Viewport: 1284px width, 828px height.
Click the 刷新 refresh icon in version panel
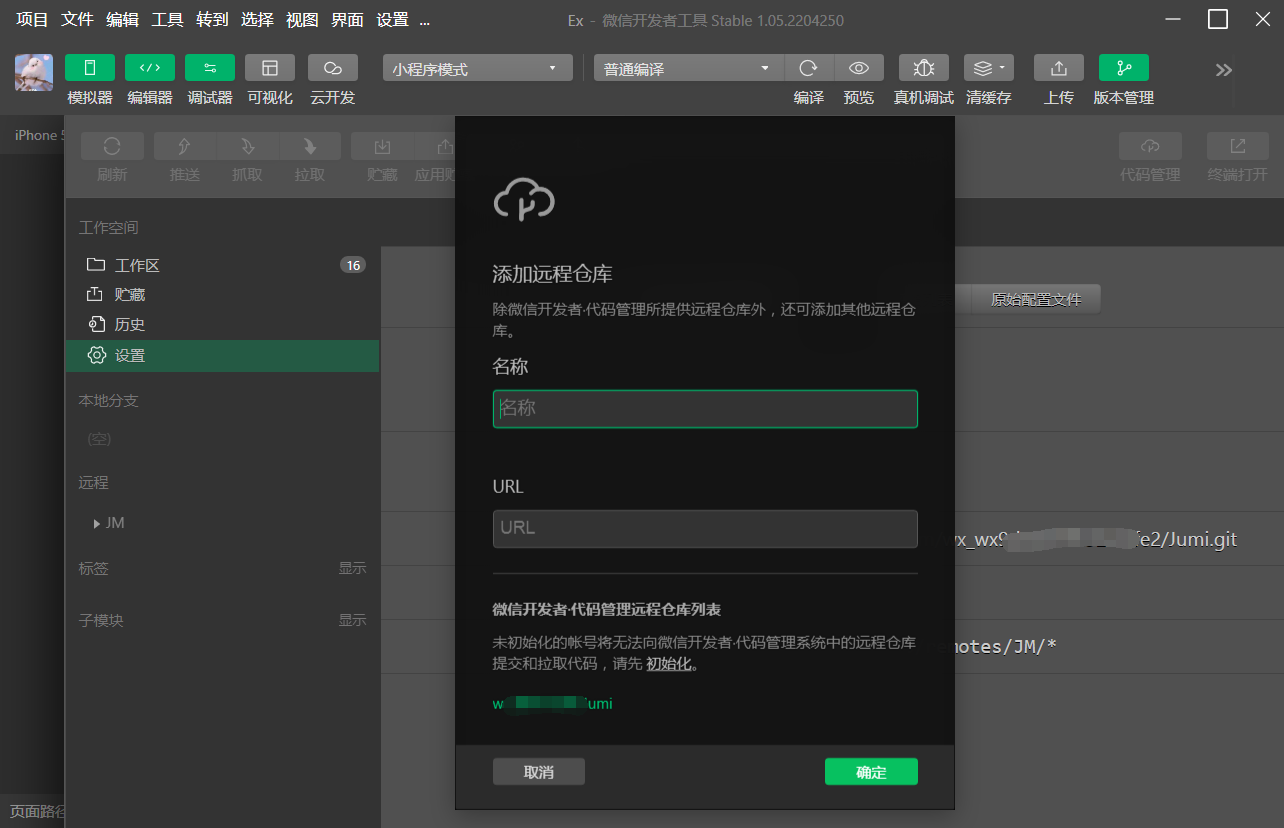[x=112, y=146]
